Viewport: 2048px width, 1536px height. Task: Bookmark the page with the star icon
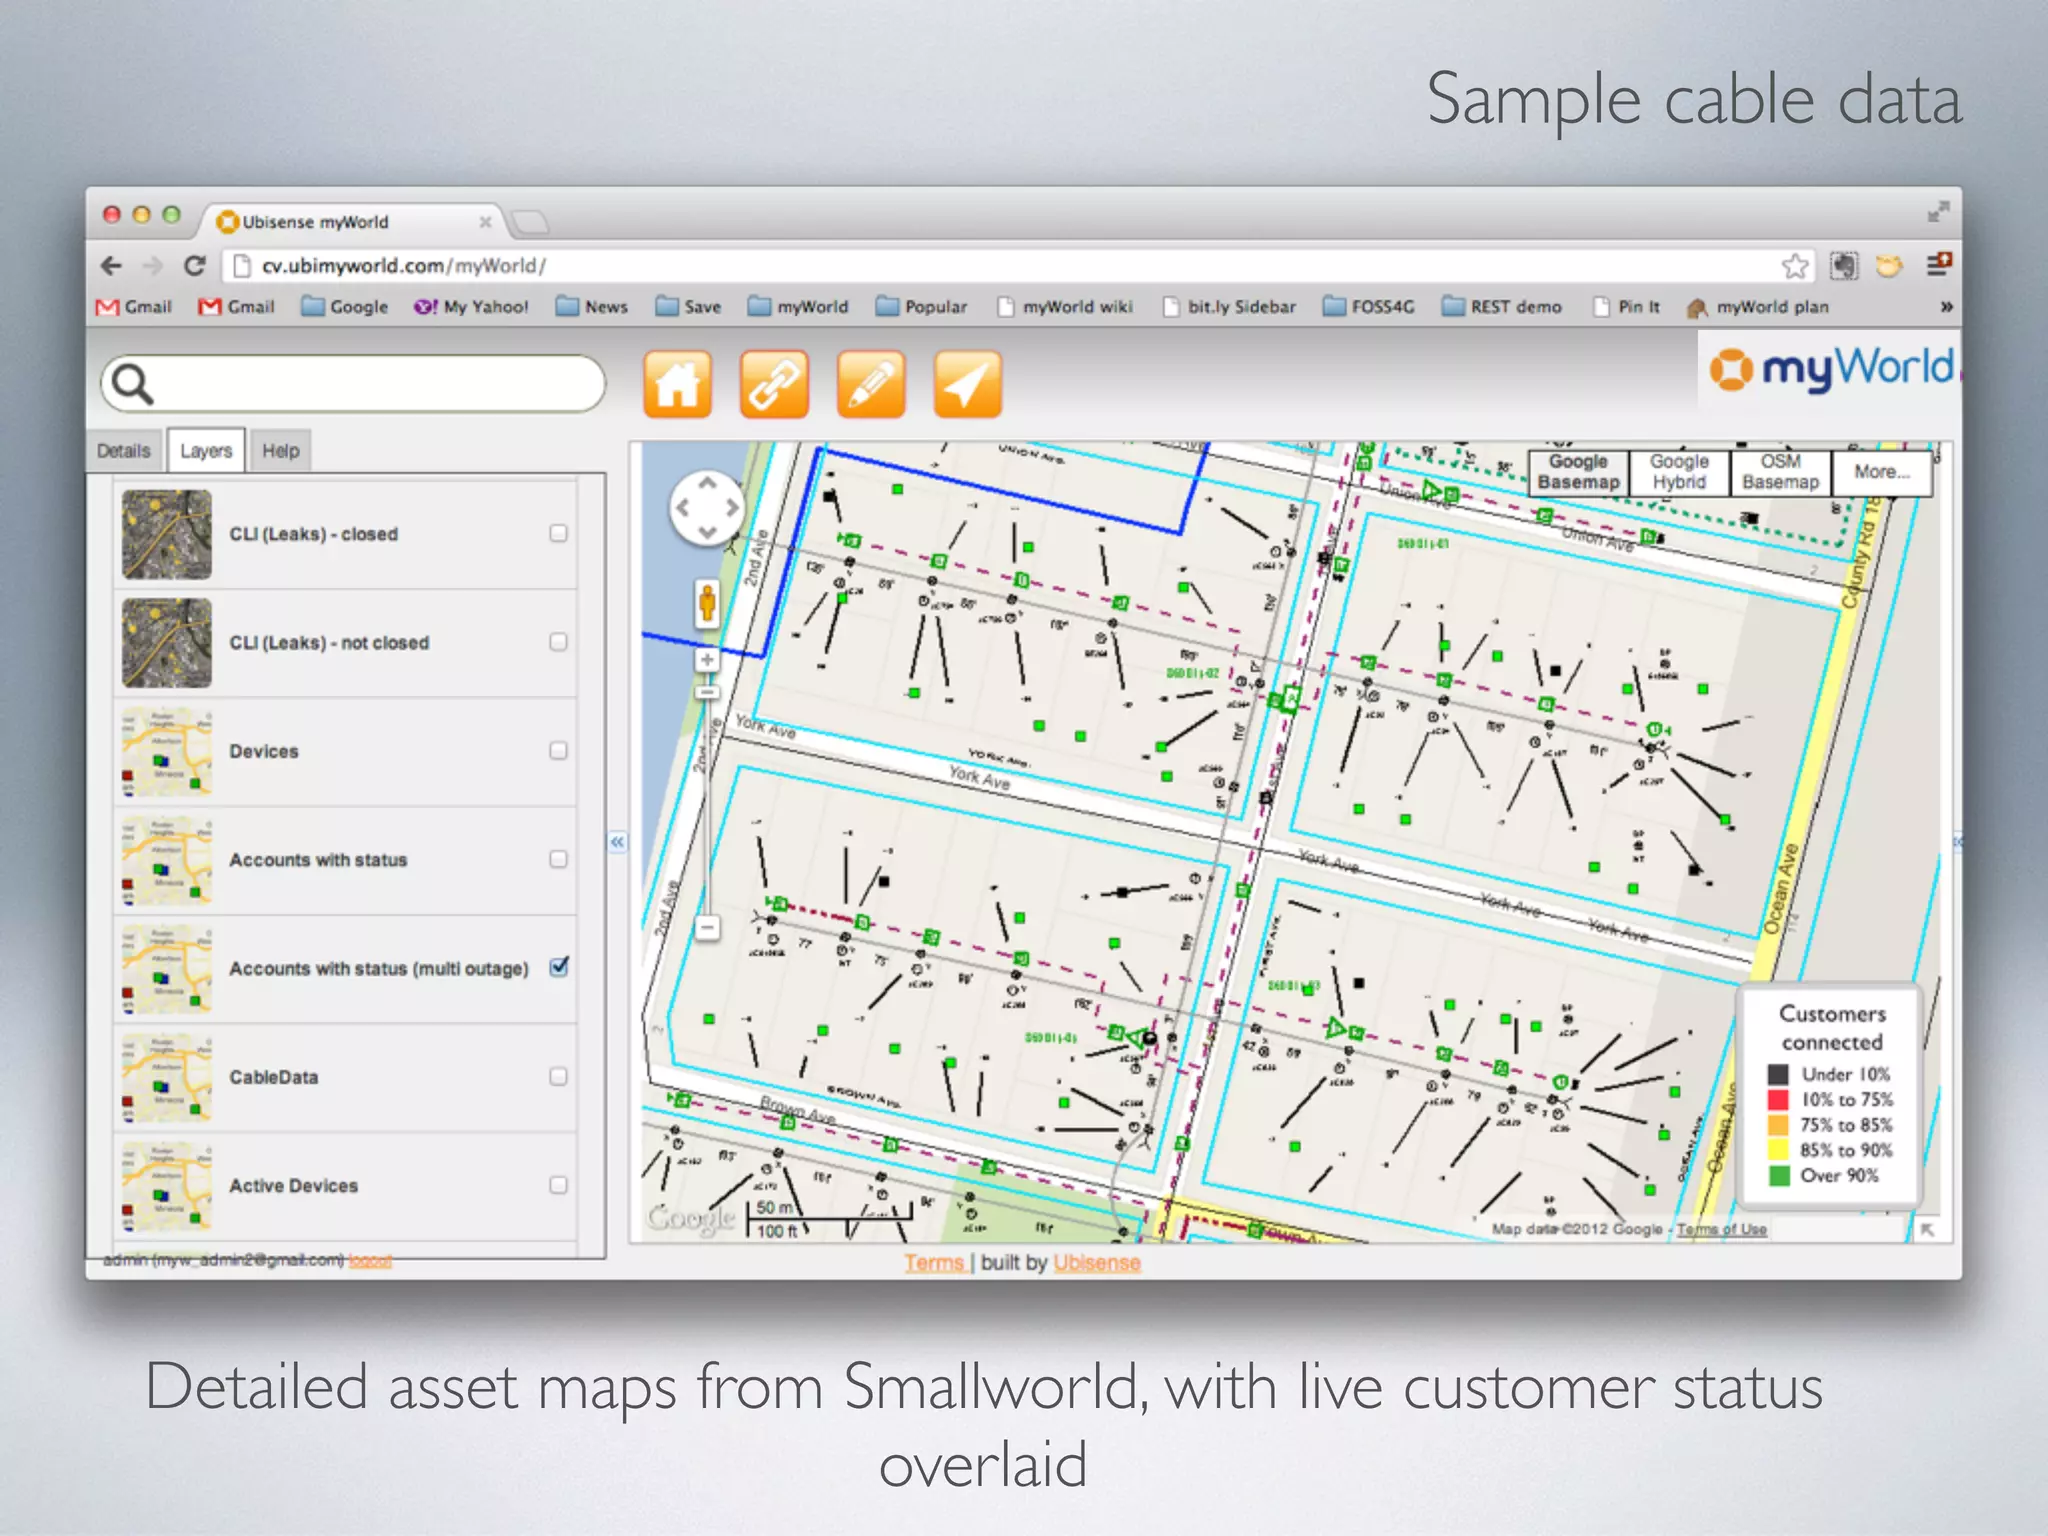click(x=1795, y=266)
